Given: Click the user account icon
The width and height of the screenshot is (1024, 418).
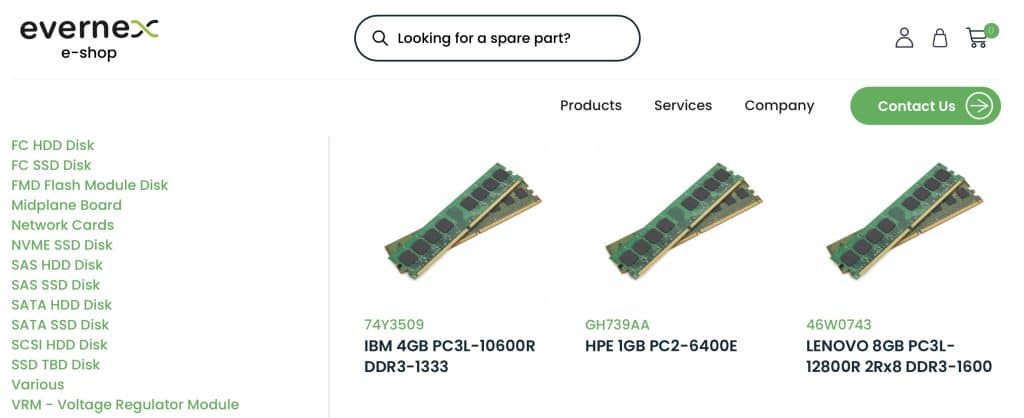Looking at the screenshot, I should (904, 38).
